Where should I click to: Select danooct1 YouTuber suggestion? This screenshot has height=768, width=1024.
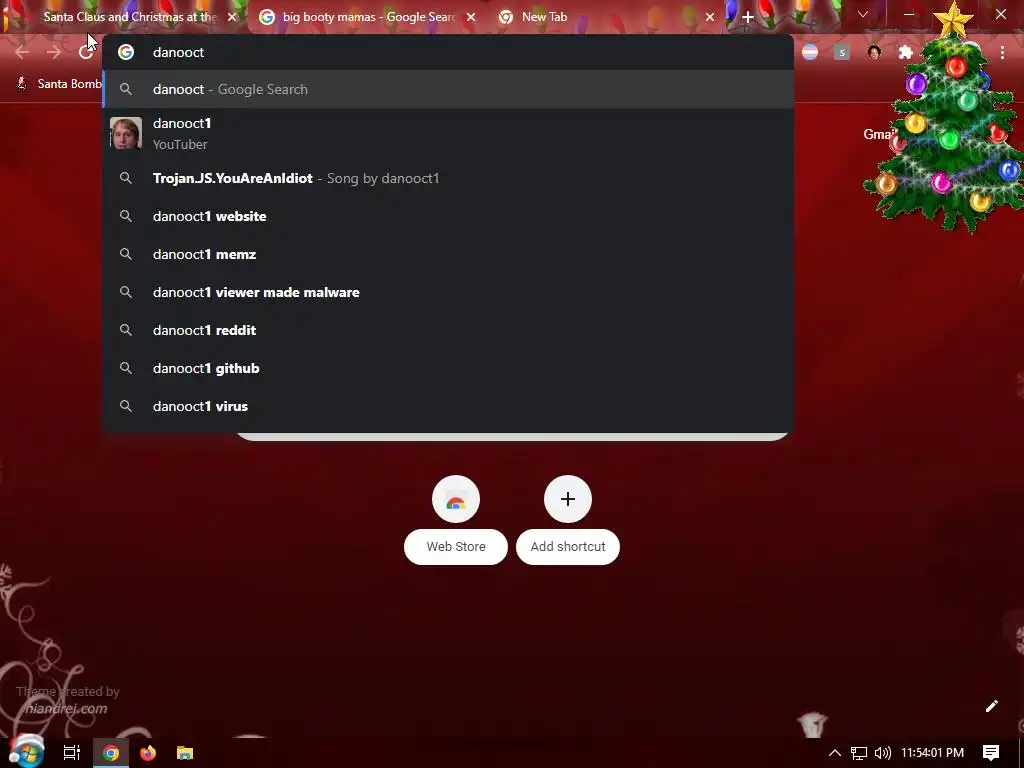click(x=448, y=133)
